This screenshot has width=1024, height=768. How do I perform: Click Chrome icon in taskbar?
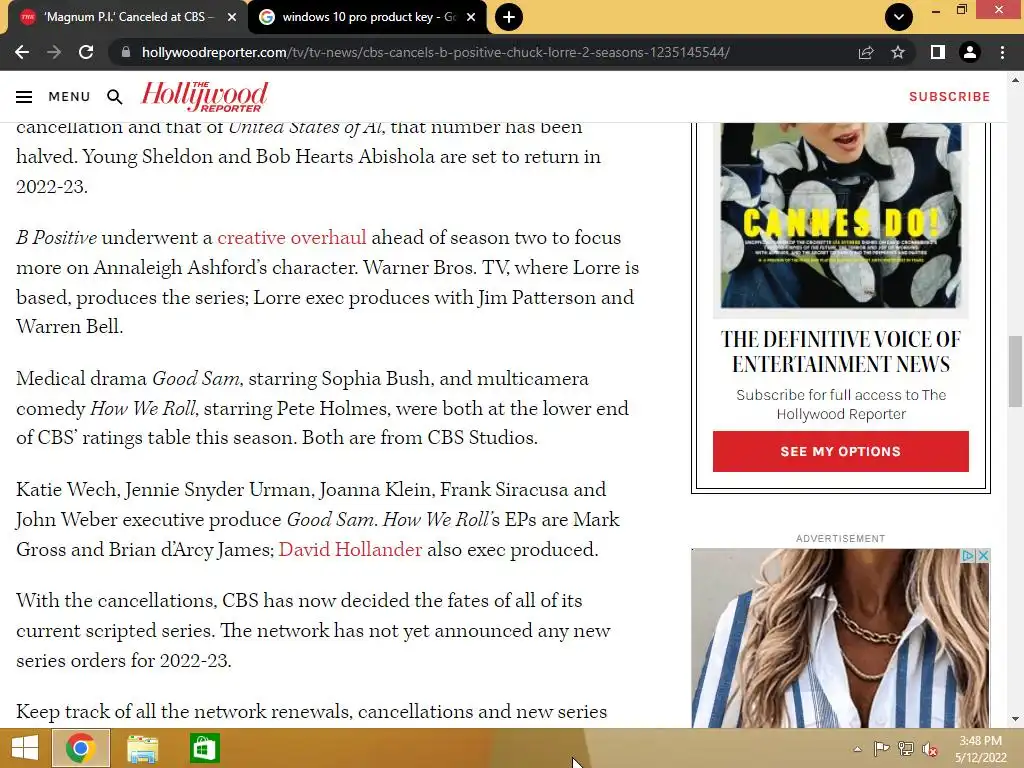(x=80, y=748)
